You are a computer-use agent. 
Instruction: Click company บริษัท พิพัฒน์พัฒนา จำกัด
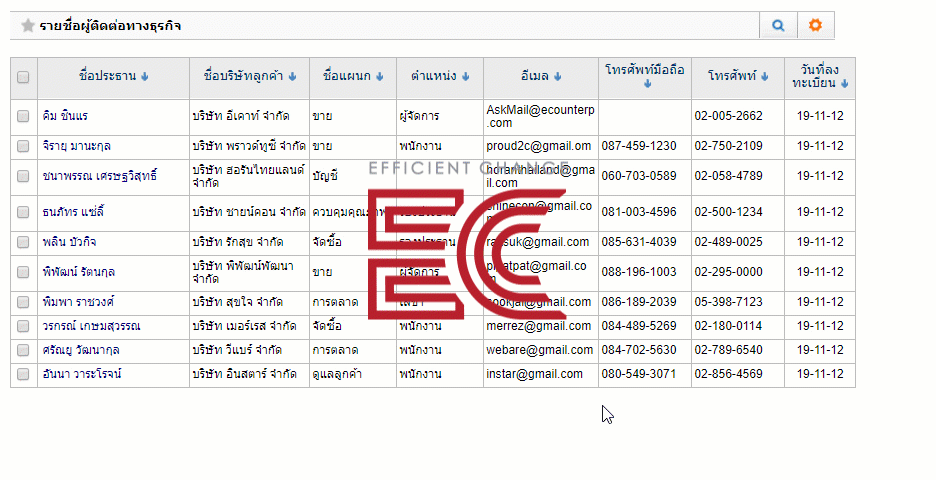pos(243,272)
